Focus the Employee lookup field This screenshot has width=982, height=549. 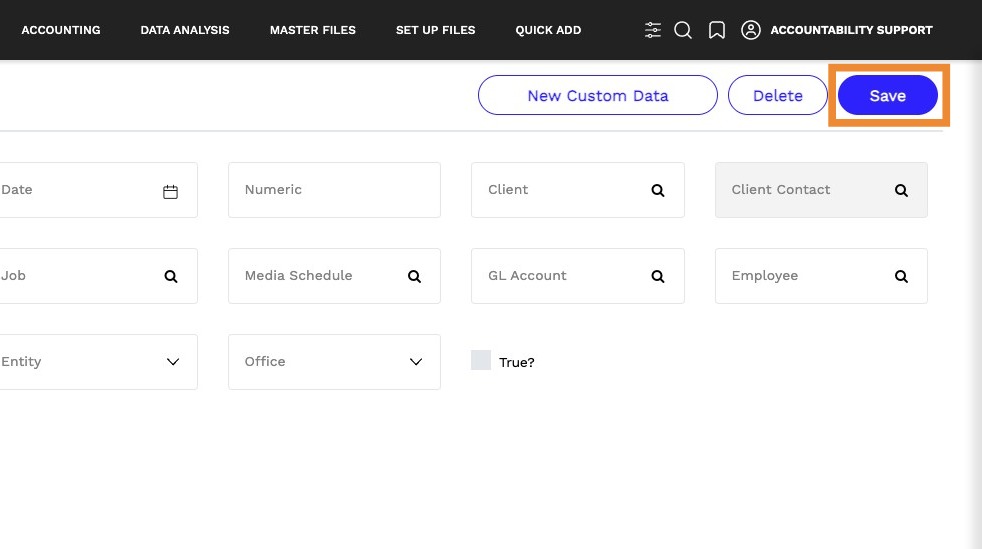[821, 276]
